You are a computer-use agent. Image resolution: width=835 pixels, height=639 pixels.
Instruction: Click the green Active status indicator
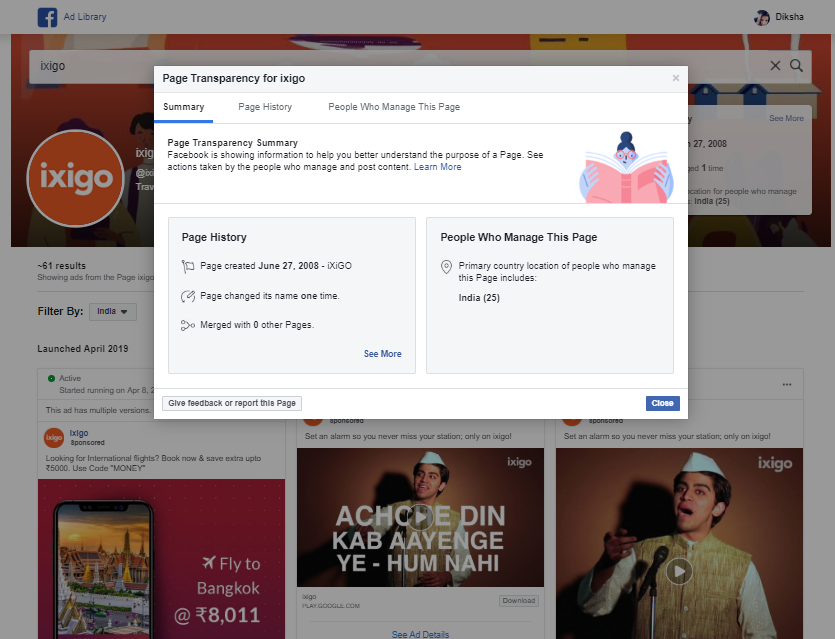click(52, 379)
